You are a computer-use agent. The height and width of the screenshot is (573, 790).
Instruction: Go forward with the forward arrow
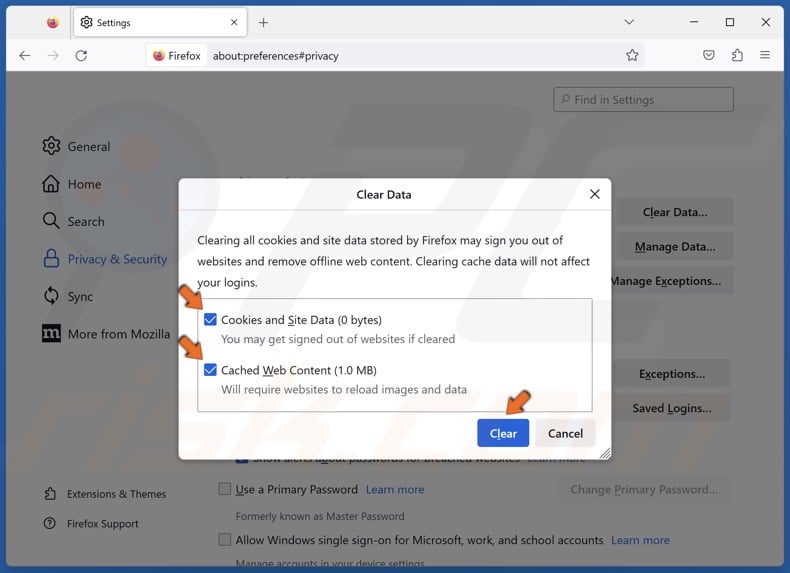point(53,55)
